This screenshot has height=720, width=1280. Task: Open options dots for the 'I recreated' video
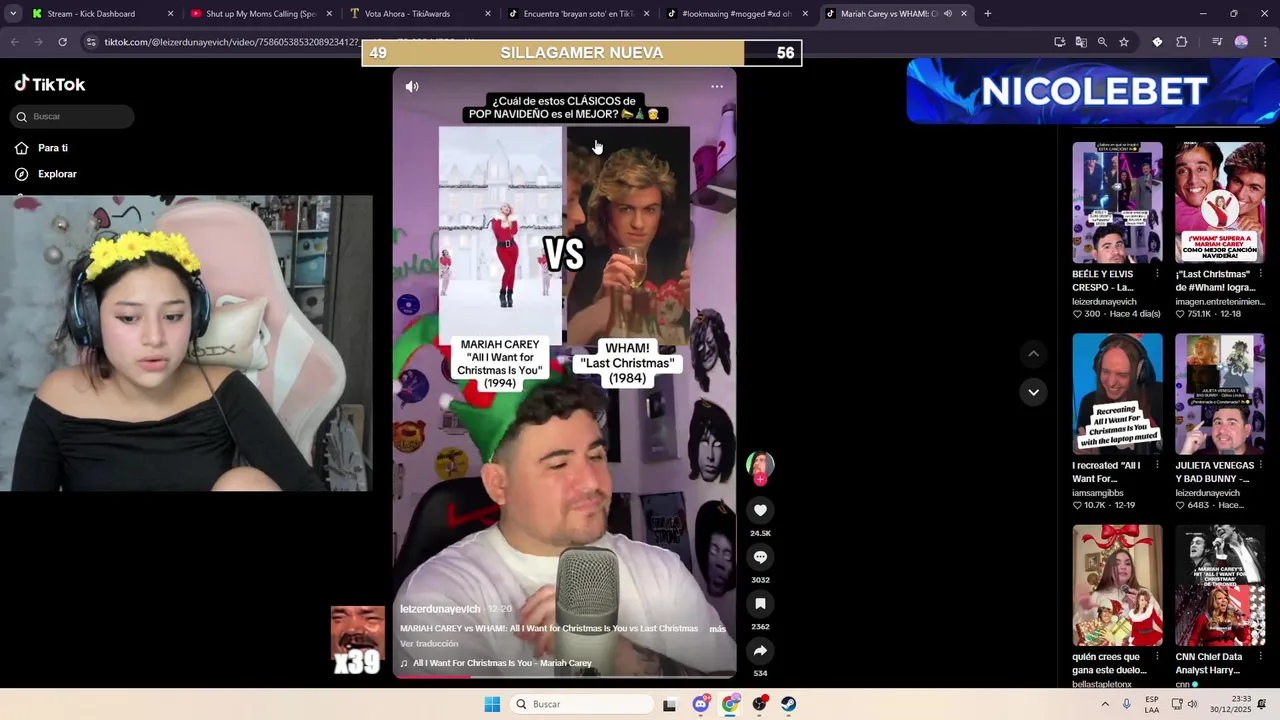(x=1157, y=466)
